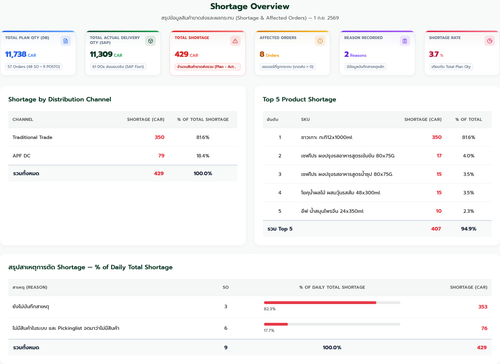Click the 2 Reasons recorded value
The width and height of the screenshot is (500, 364).
(355, 54)
